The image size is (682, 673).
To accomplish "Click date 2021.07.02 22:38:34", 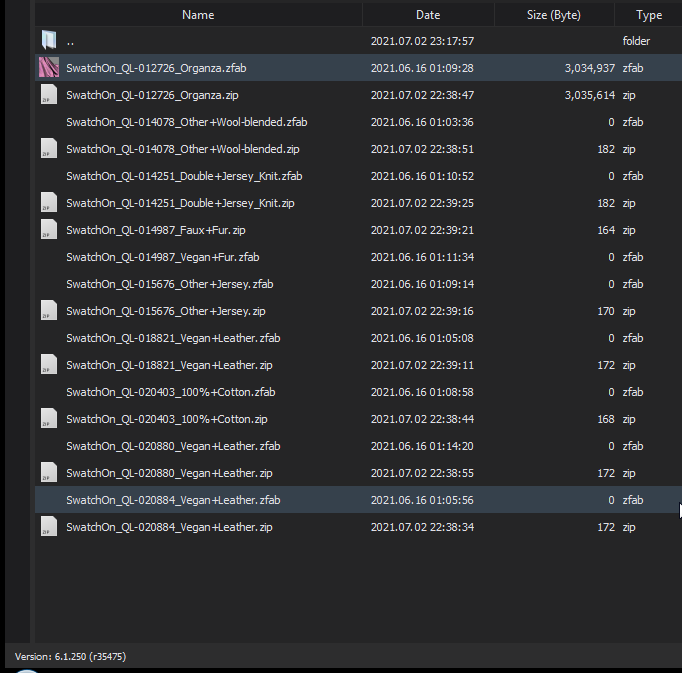I will (422, 527).
